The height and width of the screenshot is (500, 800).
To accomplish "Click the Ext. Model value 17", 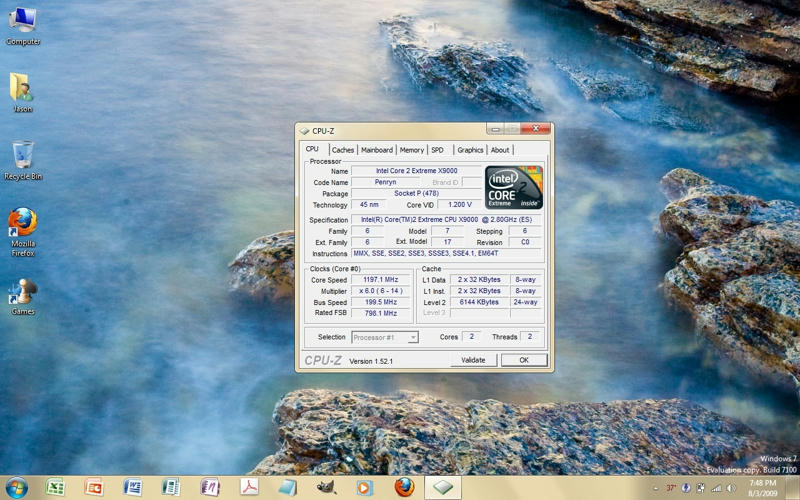I will coord(447,242).
